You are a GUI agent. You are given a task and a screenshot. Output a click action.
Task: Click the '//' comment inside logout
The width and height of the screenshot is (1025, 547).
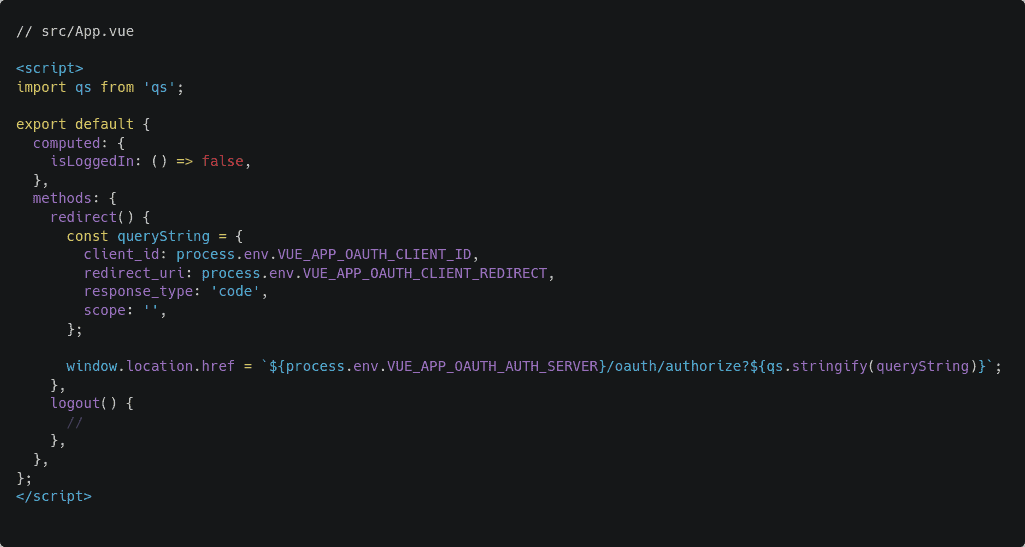coord(75,422)
